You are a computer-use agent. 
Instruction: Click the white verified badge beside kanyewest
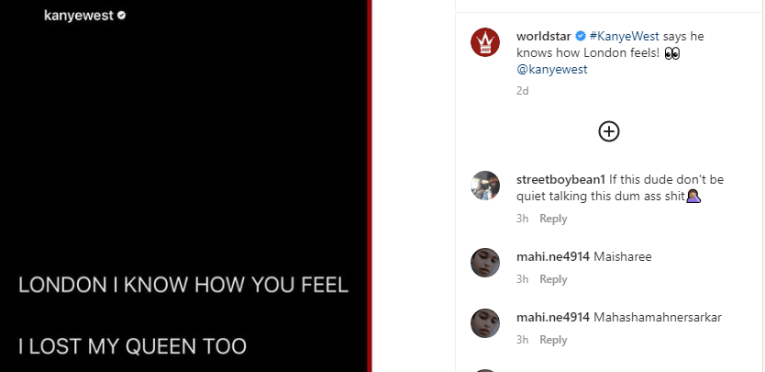click(121, 16)
